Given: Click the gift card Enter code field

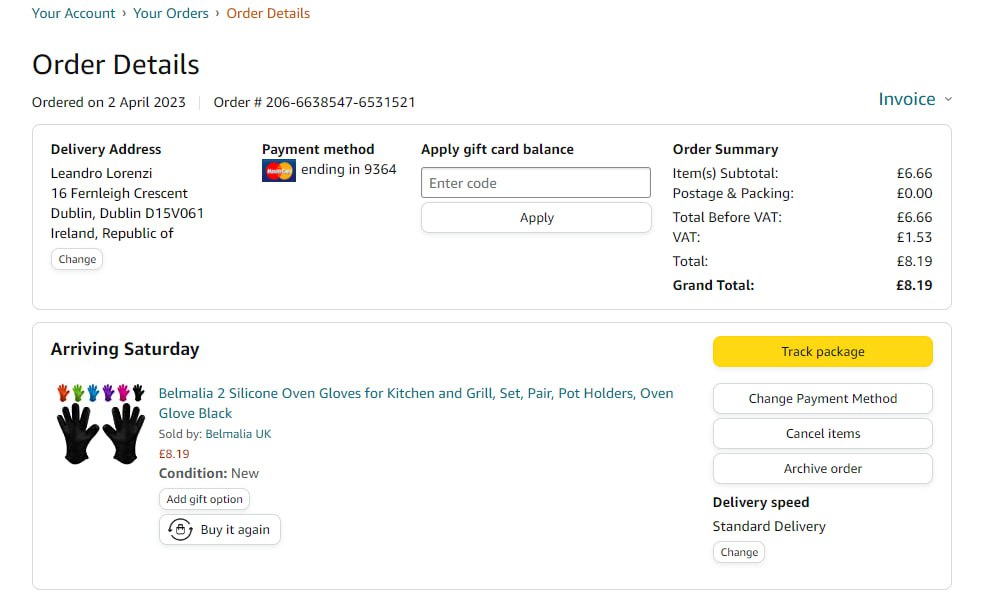Looking at the screenshot, I should [535, 183].
